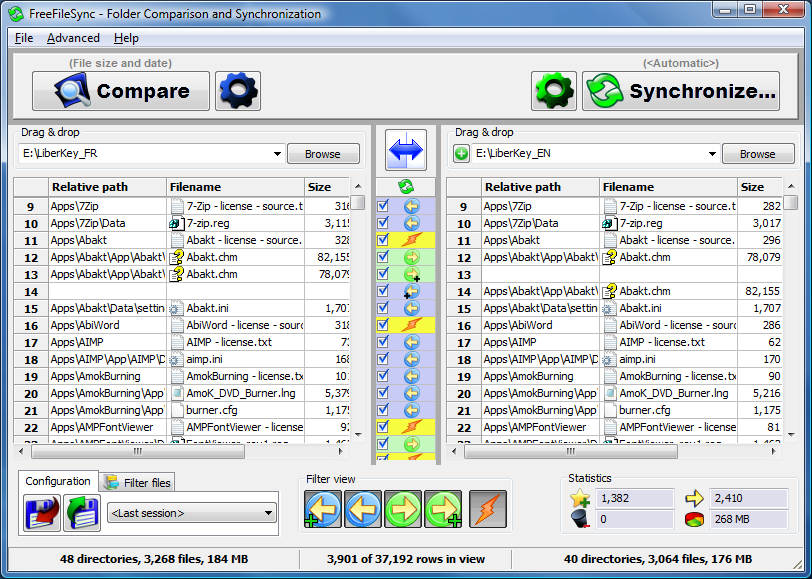Click the sync direction column header icon

pyautogui.click(x=406, y=186)
